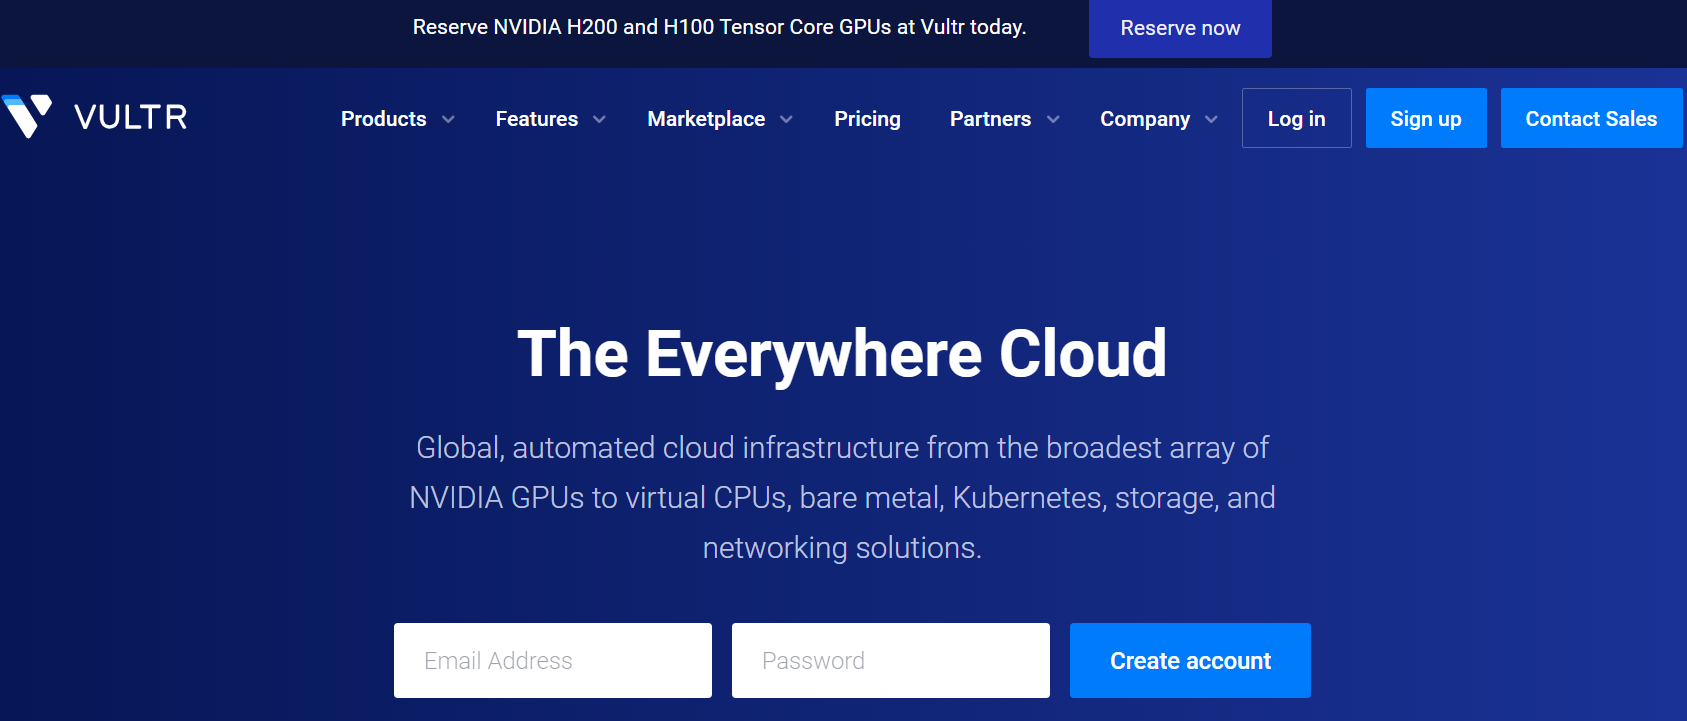Click the Contact Sales button
The image size is (1687, 721).
1592,118
